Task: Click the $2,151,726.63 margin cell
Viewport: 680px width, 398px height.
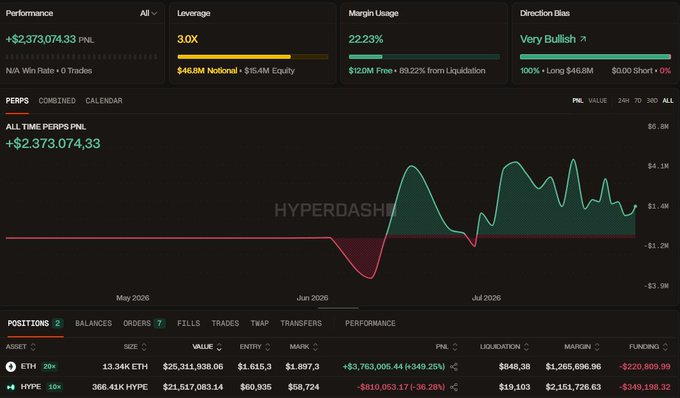Action: tap(573, 387)
